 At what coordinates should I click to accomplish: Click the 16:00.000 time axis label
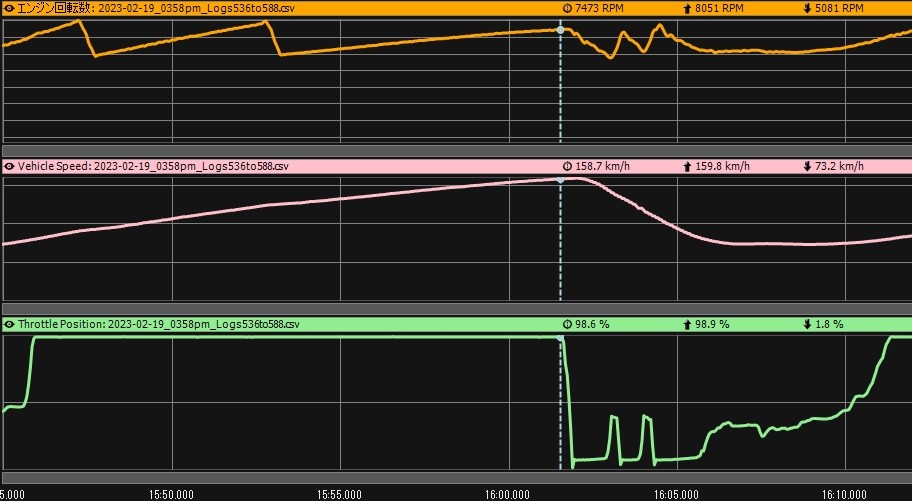[508, 495]
